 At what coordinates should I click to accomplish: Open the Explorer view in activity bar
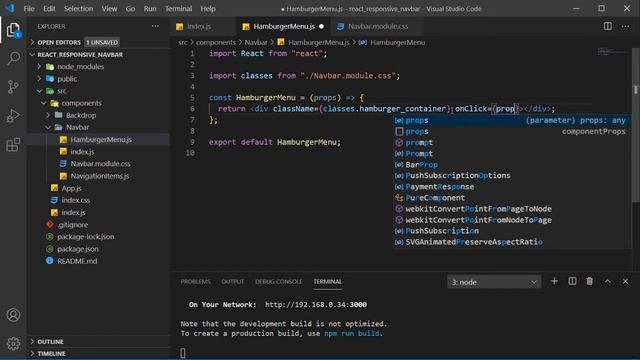point(13,30)
